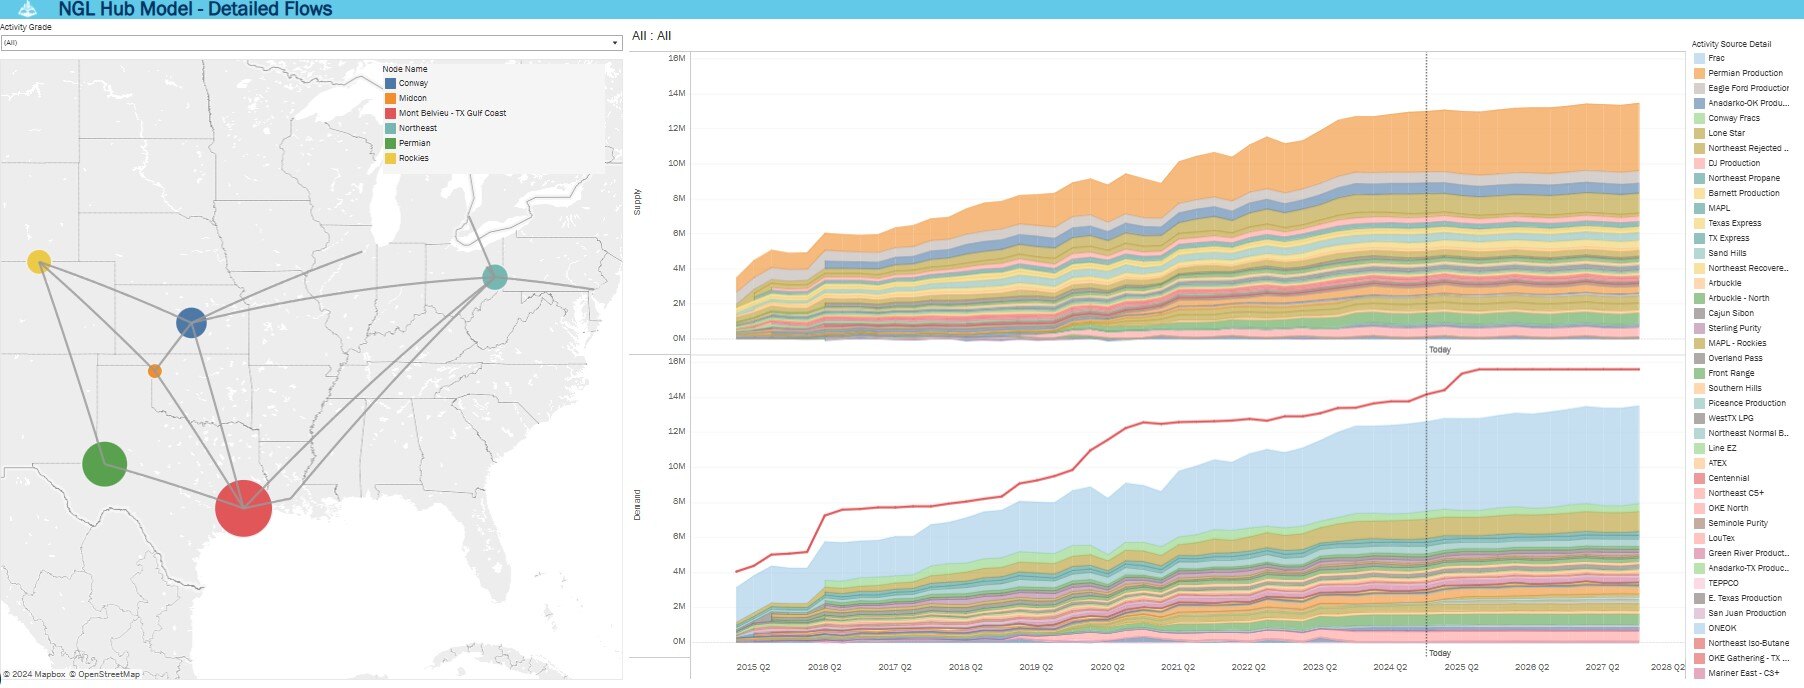The width and height of the screenshot is (1804, 688).
Task: Select Northeast Iso-Butane legend entry
Action: pyautogui.click(x=1749, y=643)
